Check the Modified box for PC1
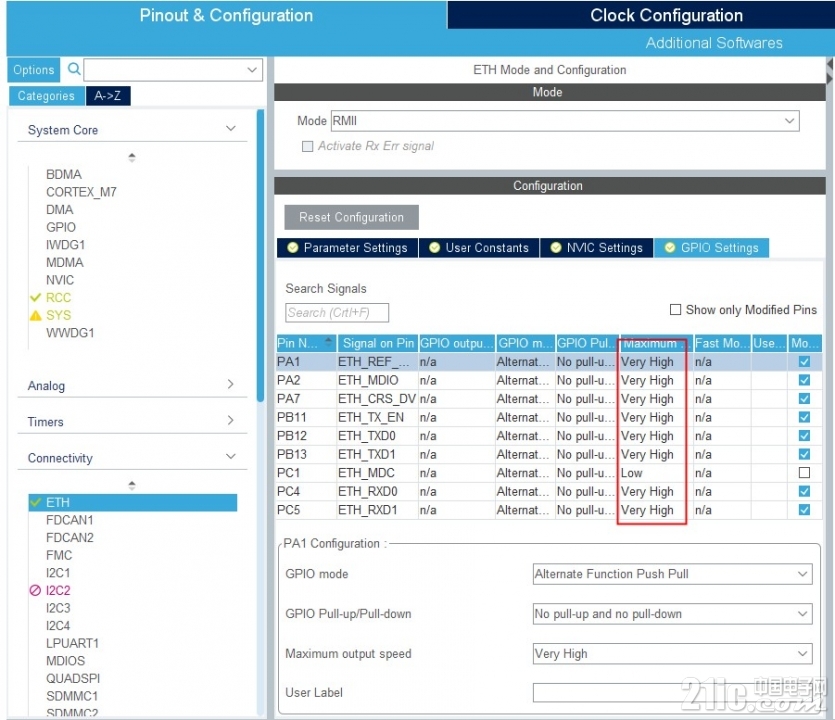835x720 pixels. click(x=804, y=472)
